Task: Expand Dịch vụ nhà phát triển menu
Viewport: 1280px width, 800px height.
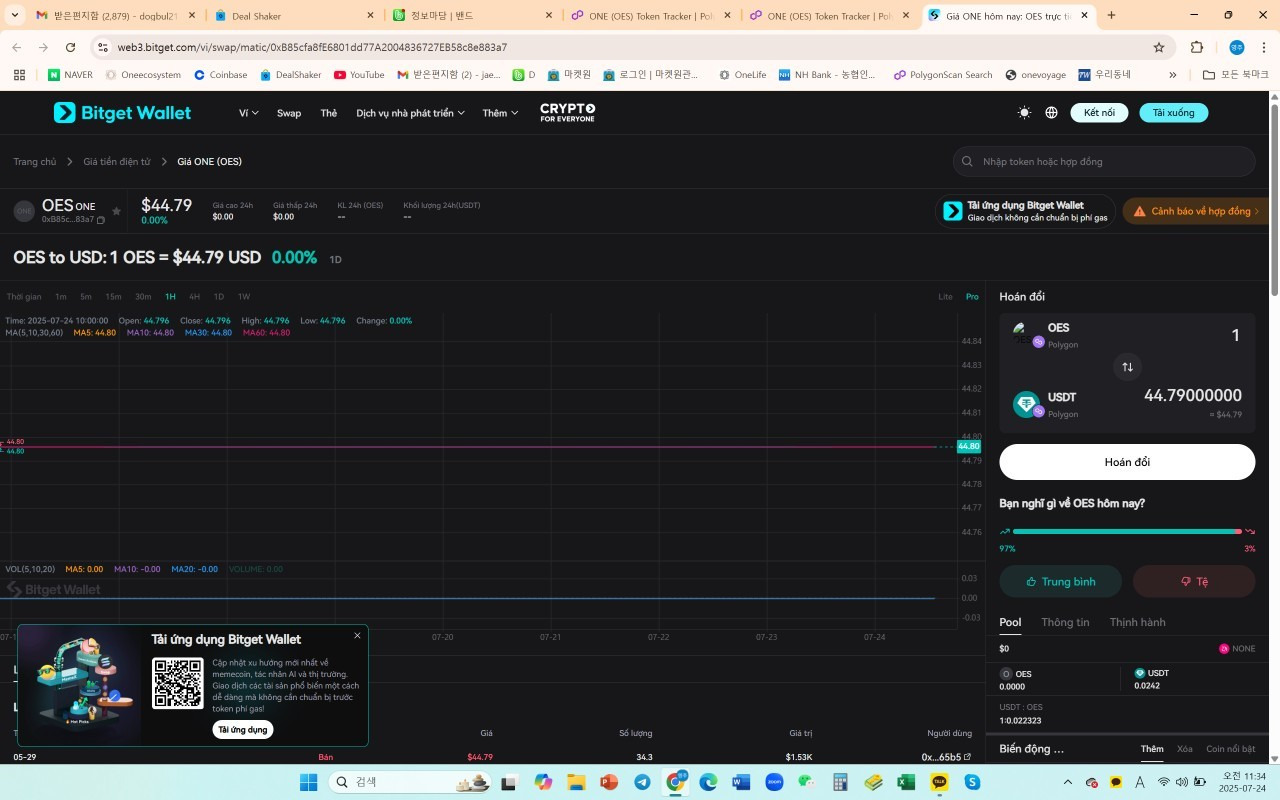Action: pyautogui.click(x=410, y=113)
